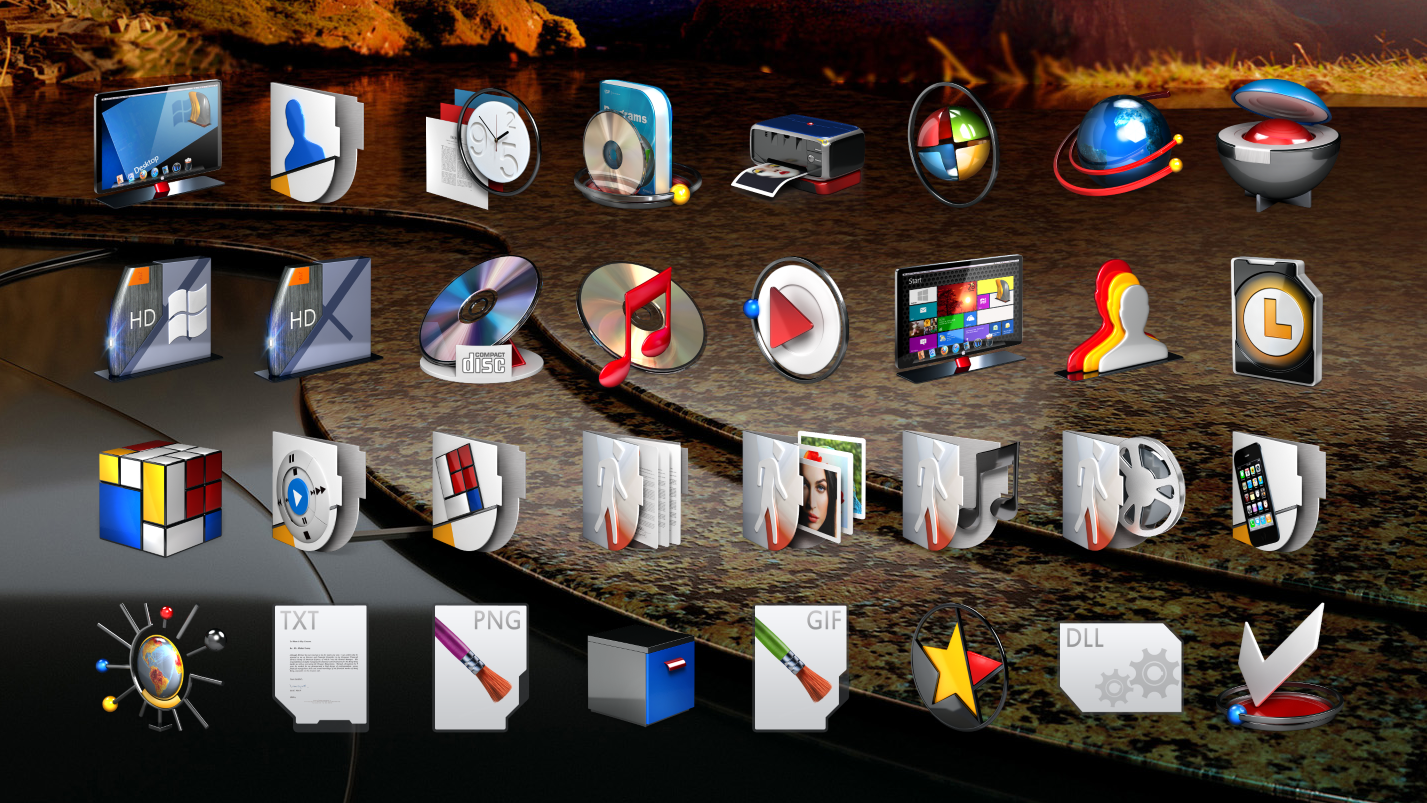
Task: Click the blue globe network icon
Action: (x=1117, y=145)
